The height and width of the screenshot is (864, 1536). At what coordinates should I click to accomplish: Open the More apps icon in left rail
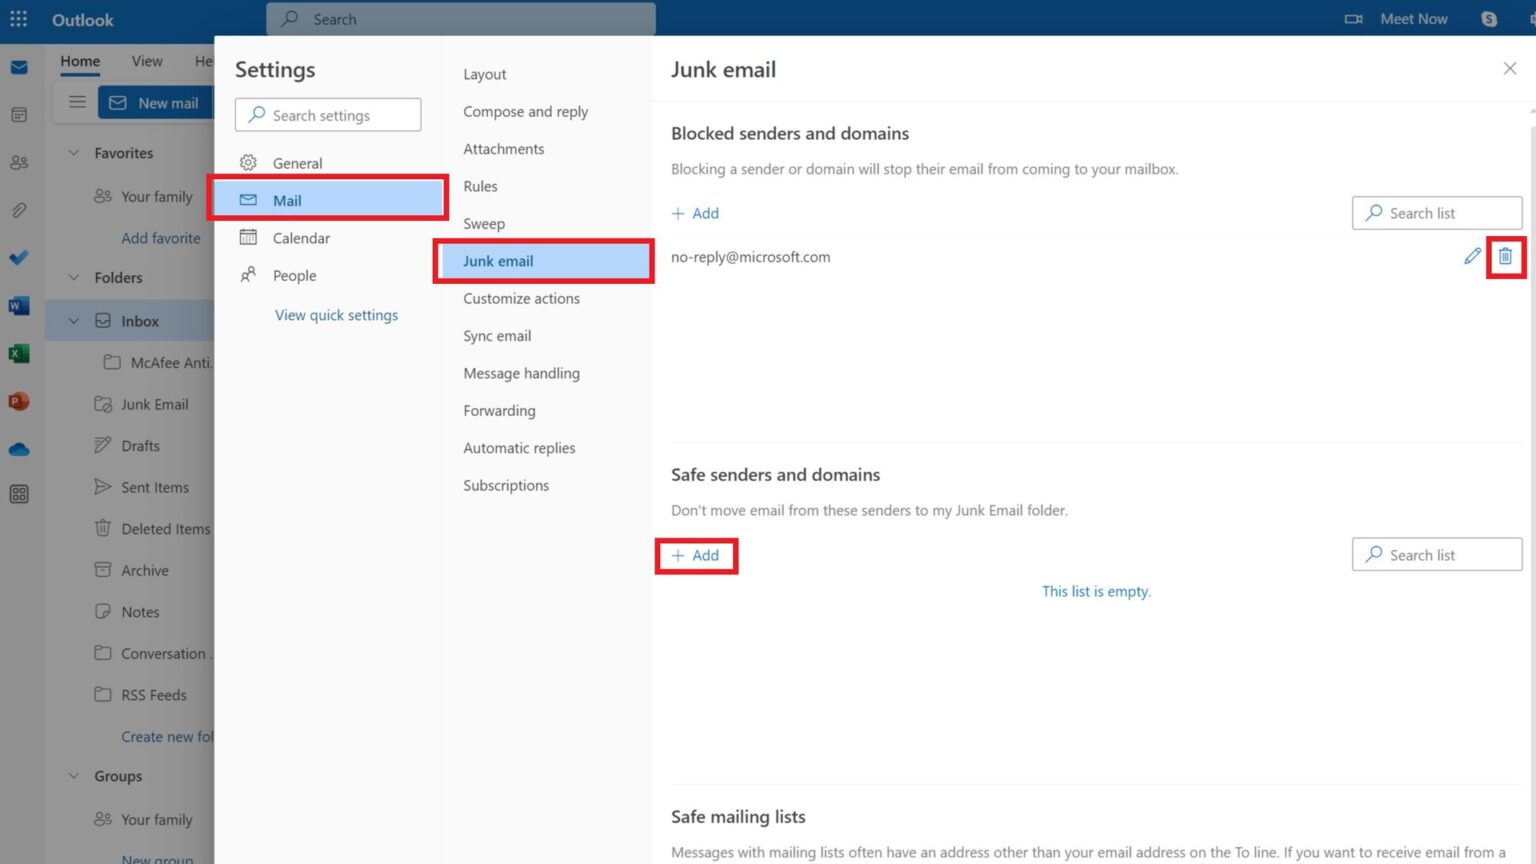pyautogui.click(x=19, y=494)
